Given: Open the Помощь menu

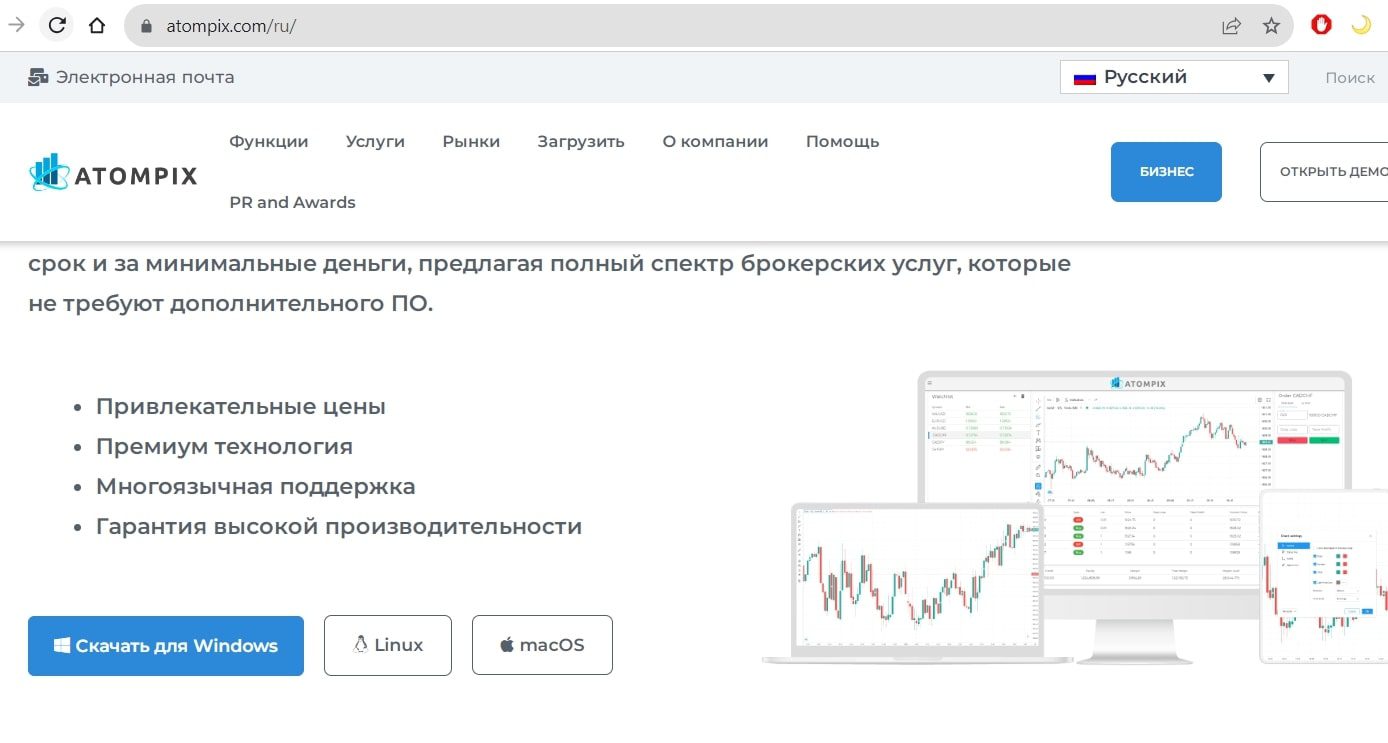Looking at the screenshot, I should [x=843, y=142].
